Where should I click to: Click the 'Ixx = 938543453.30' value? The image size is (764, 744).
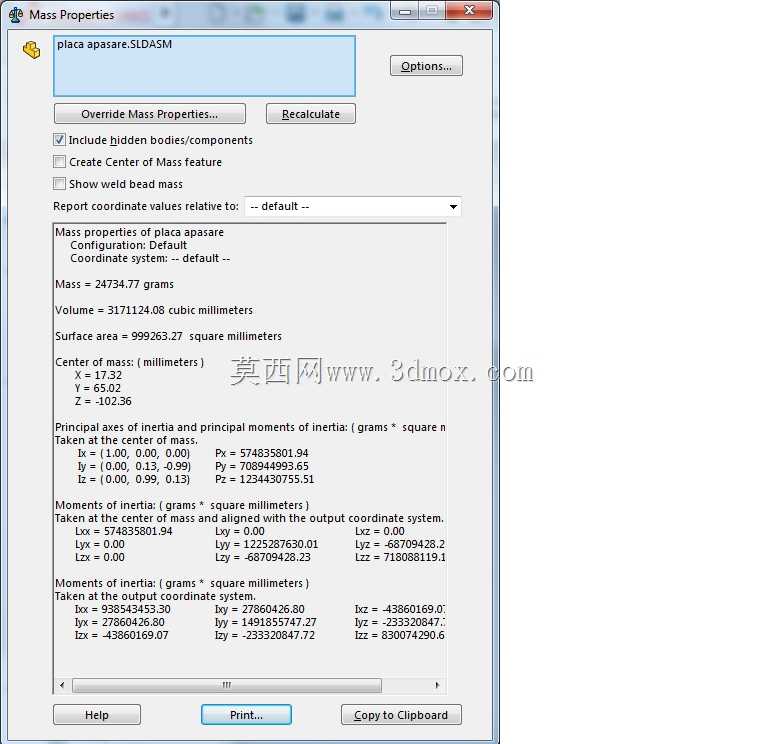click(123, 609)
